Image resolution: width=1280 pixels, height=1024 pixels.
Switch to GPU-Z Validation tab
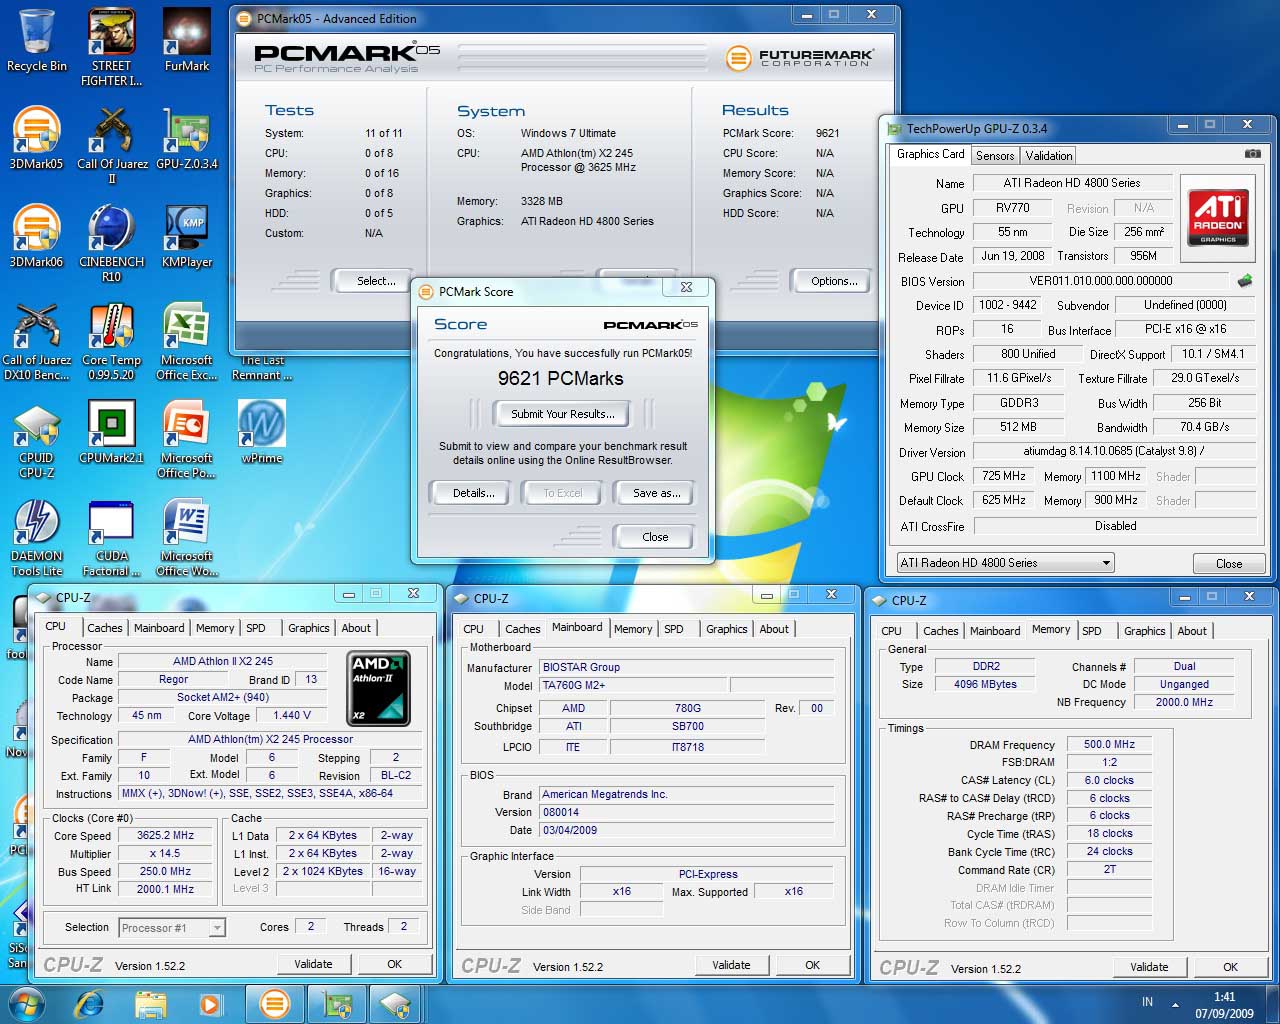click(1049, 155)
